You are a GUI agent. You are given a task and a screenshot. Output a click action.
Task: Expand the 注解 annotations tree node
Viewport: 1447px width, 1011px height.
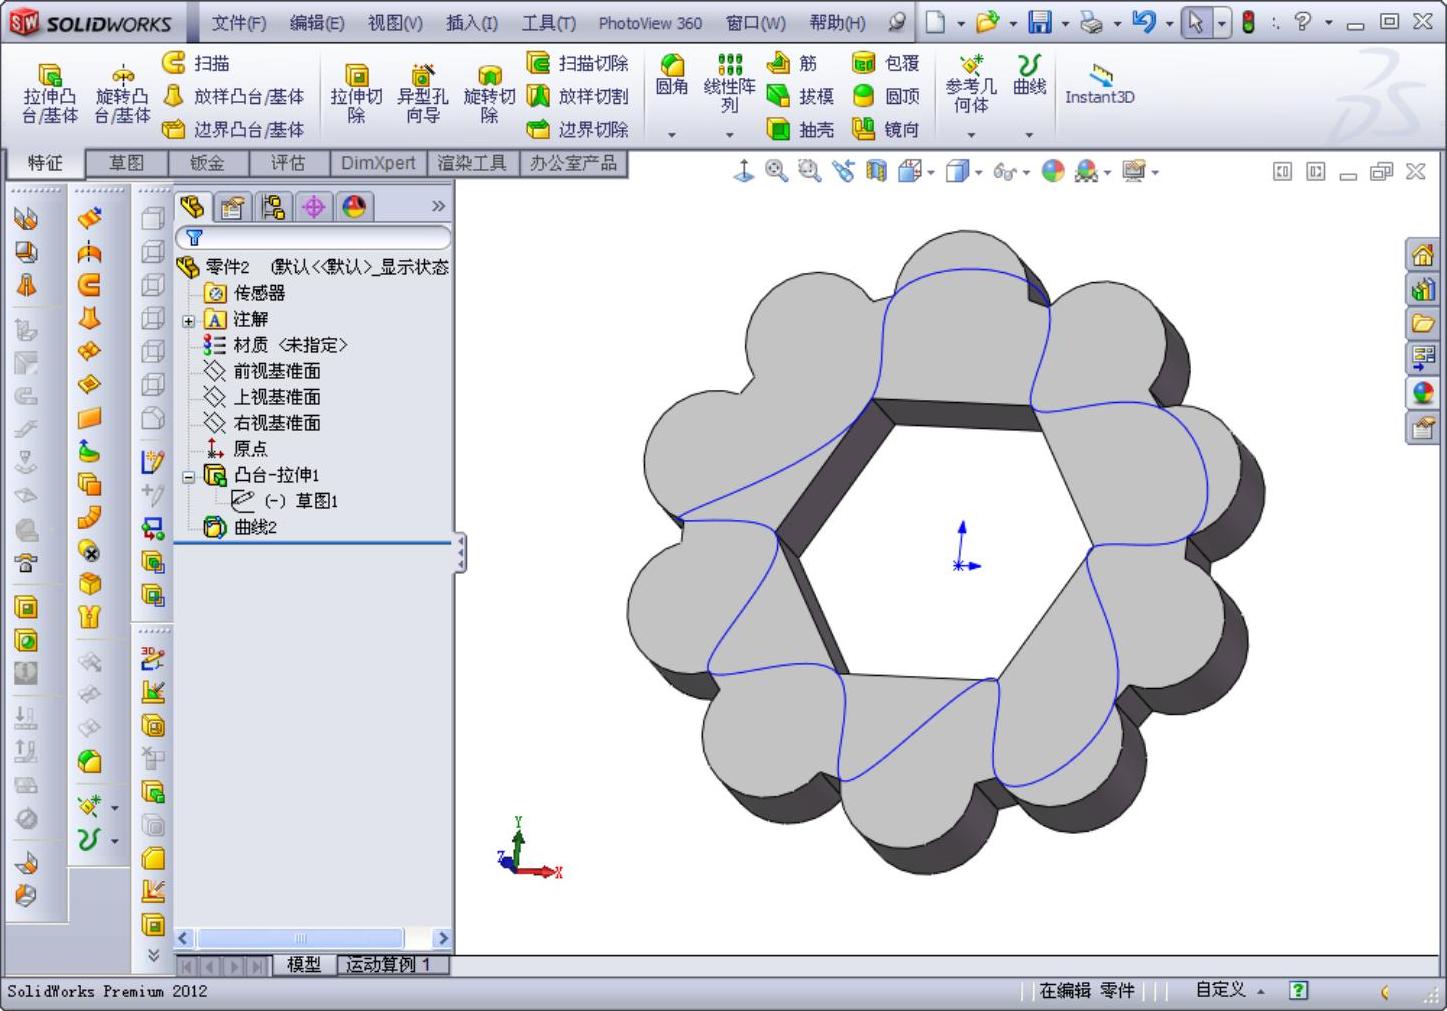click(188, 320)
